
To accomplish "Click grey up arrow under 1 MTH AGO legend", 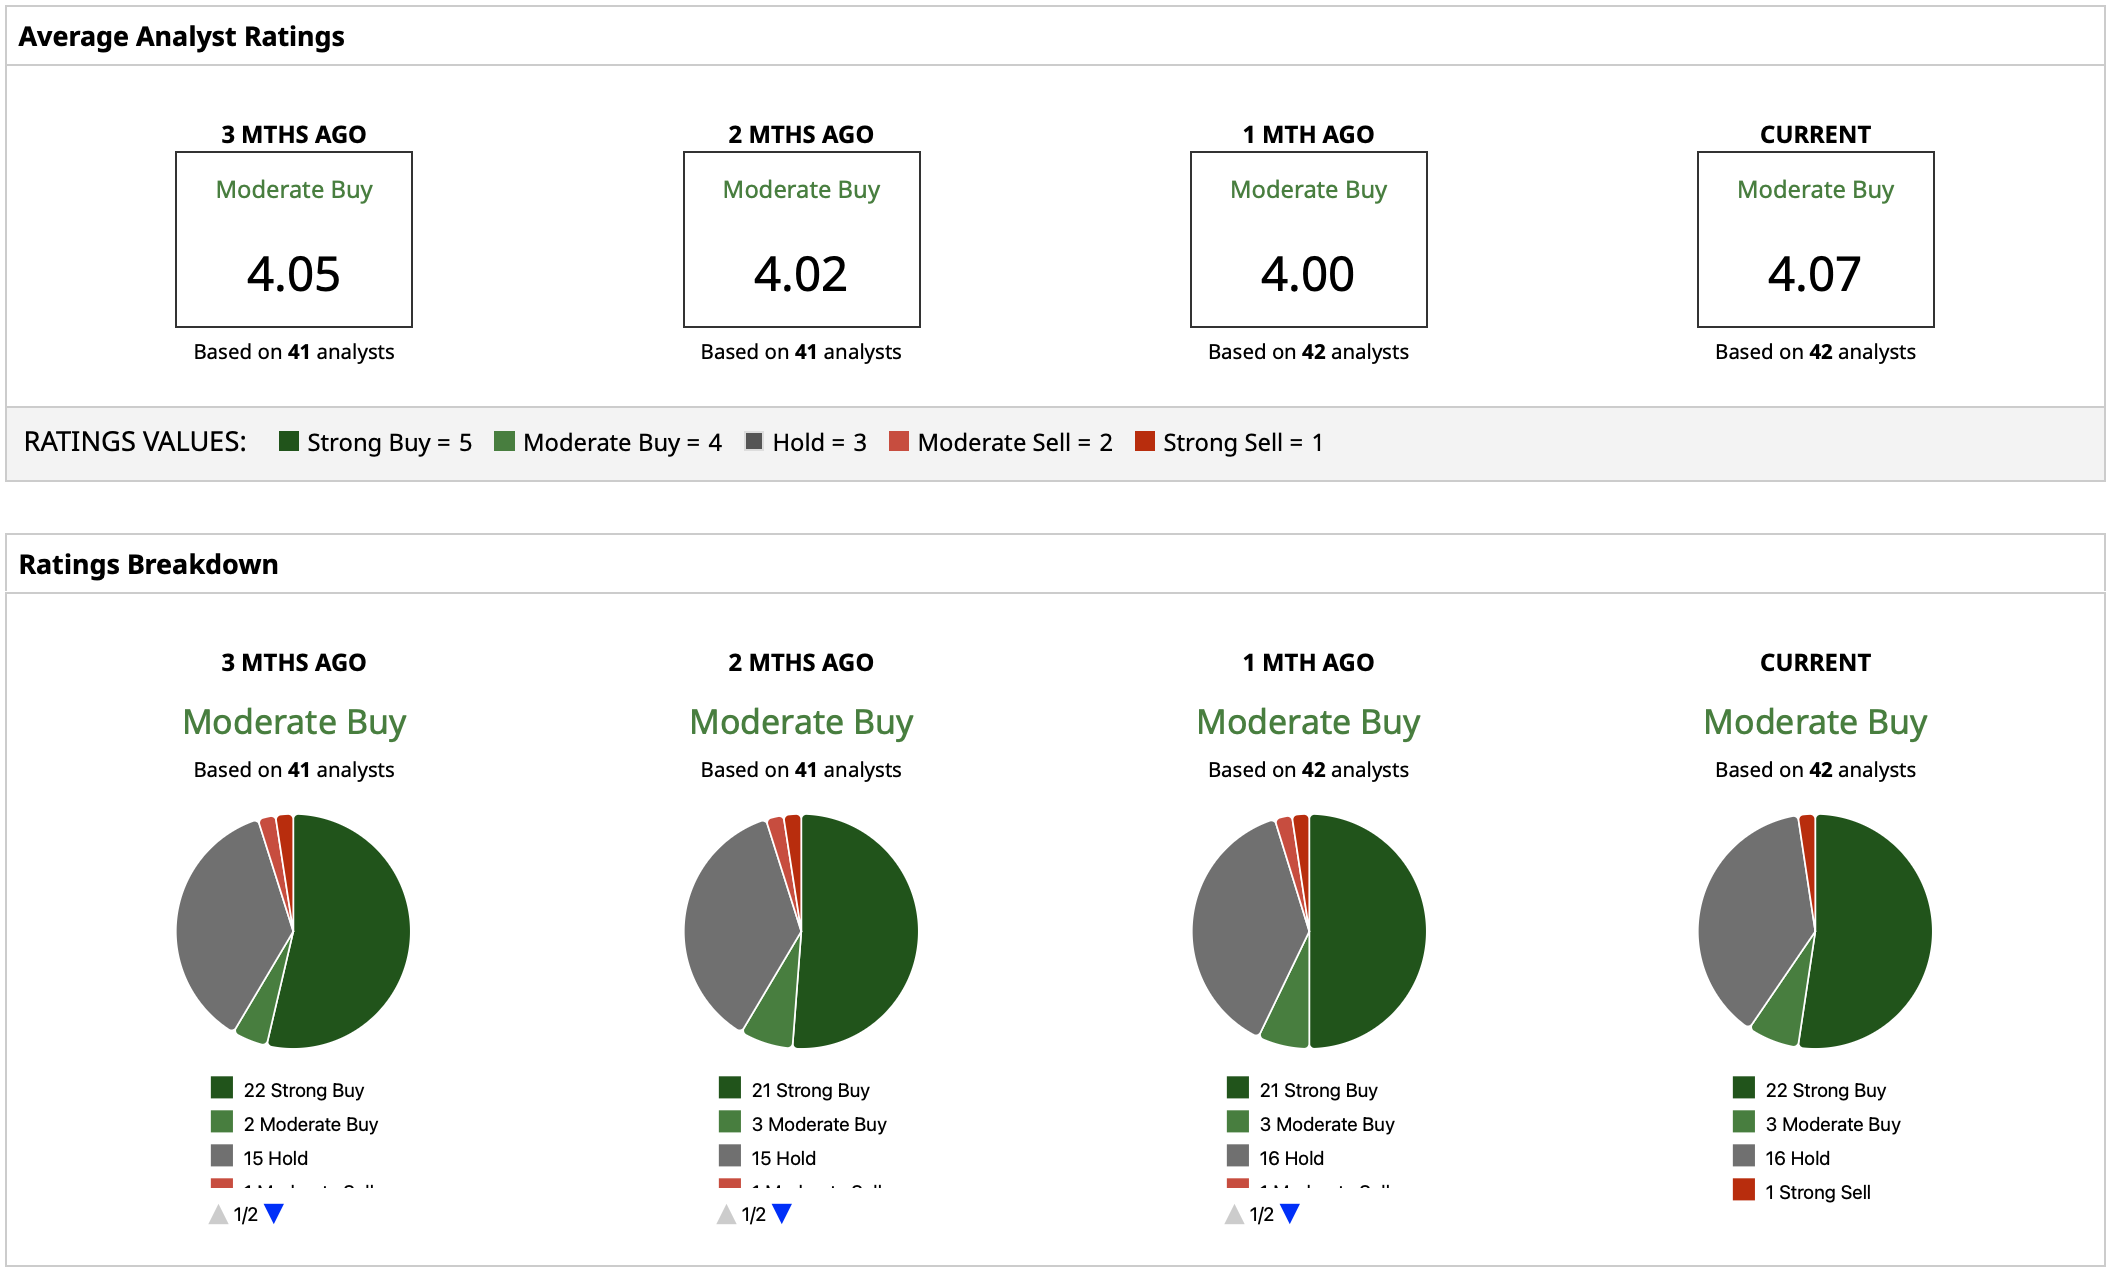I will pos(1234,1214).
